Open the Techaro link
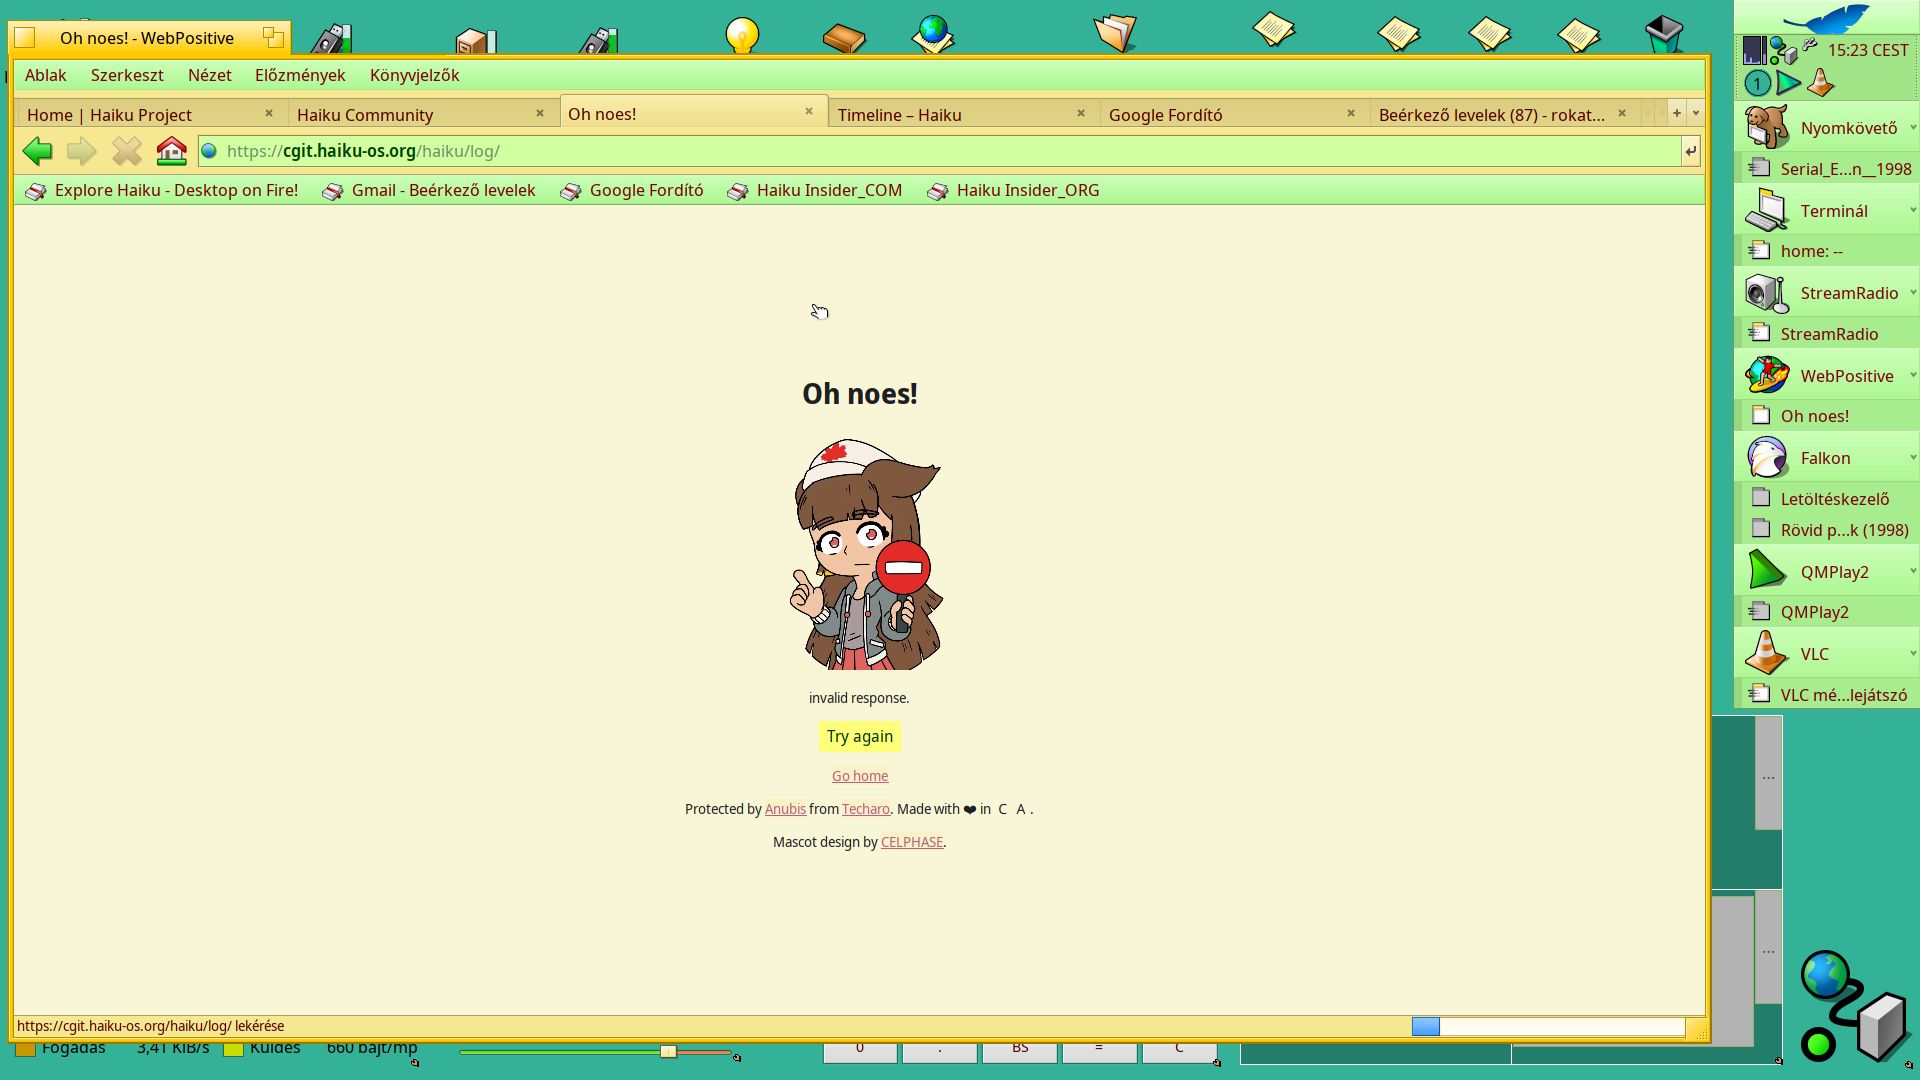This screenshot has height=1080, width=1920. pos(866,809)
